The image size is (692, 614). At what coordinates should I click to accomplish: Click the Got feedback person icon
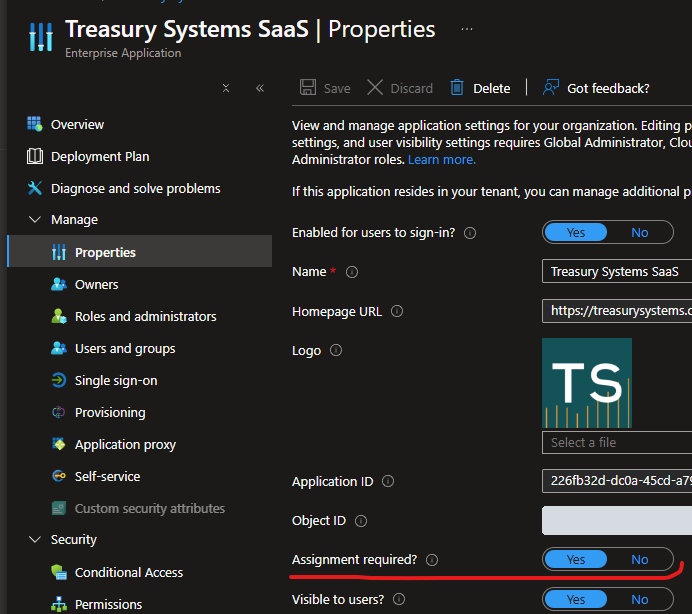click(551, 87)
